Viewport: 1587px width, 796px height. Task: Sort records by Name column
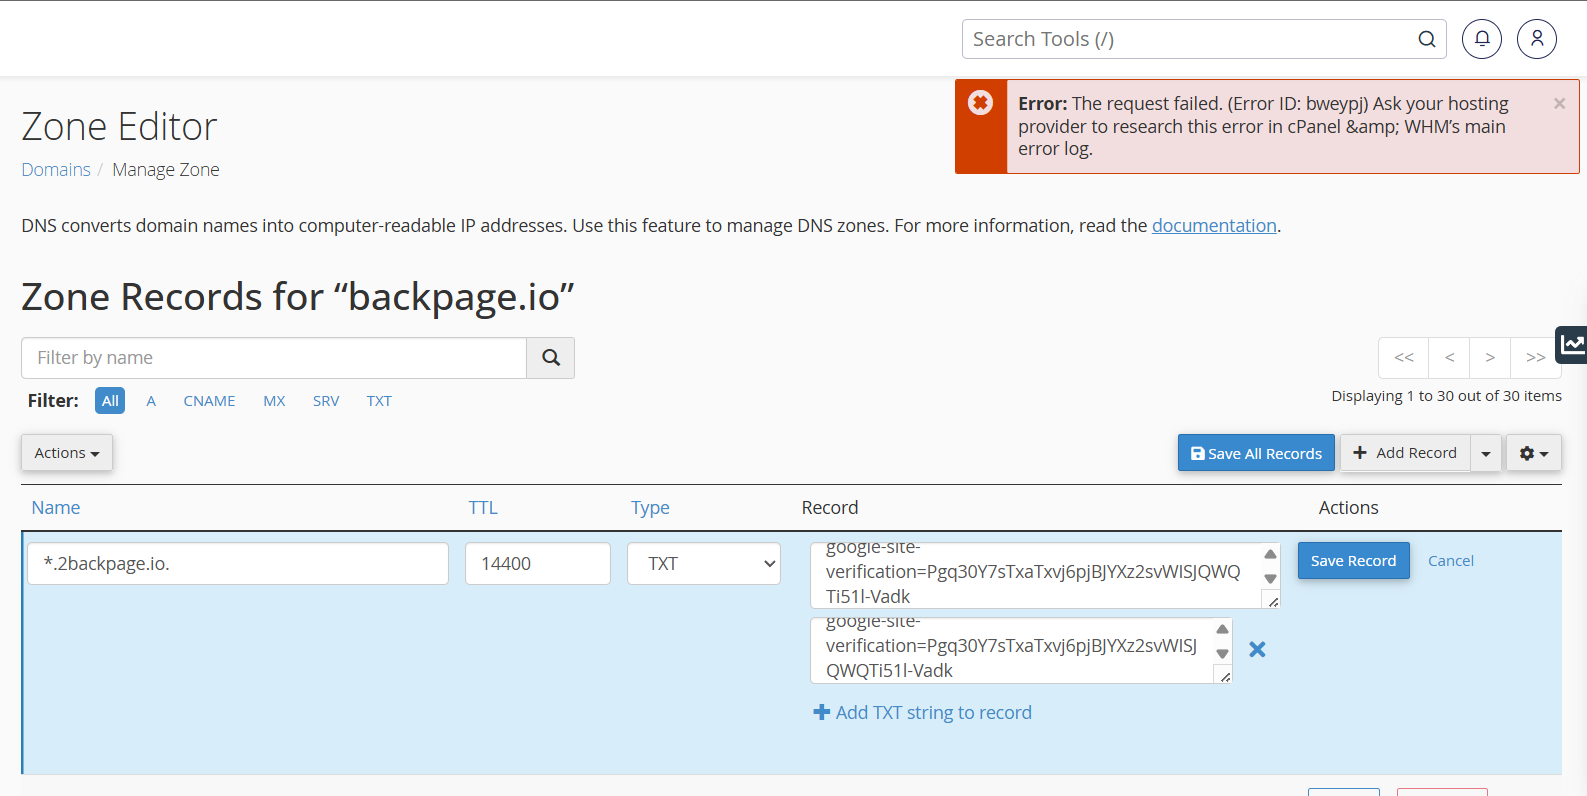pos(56,508)
